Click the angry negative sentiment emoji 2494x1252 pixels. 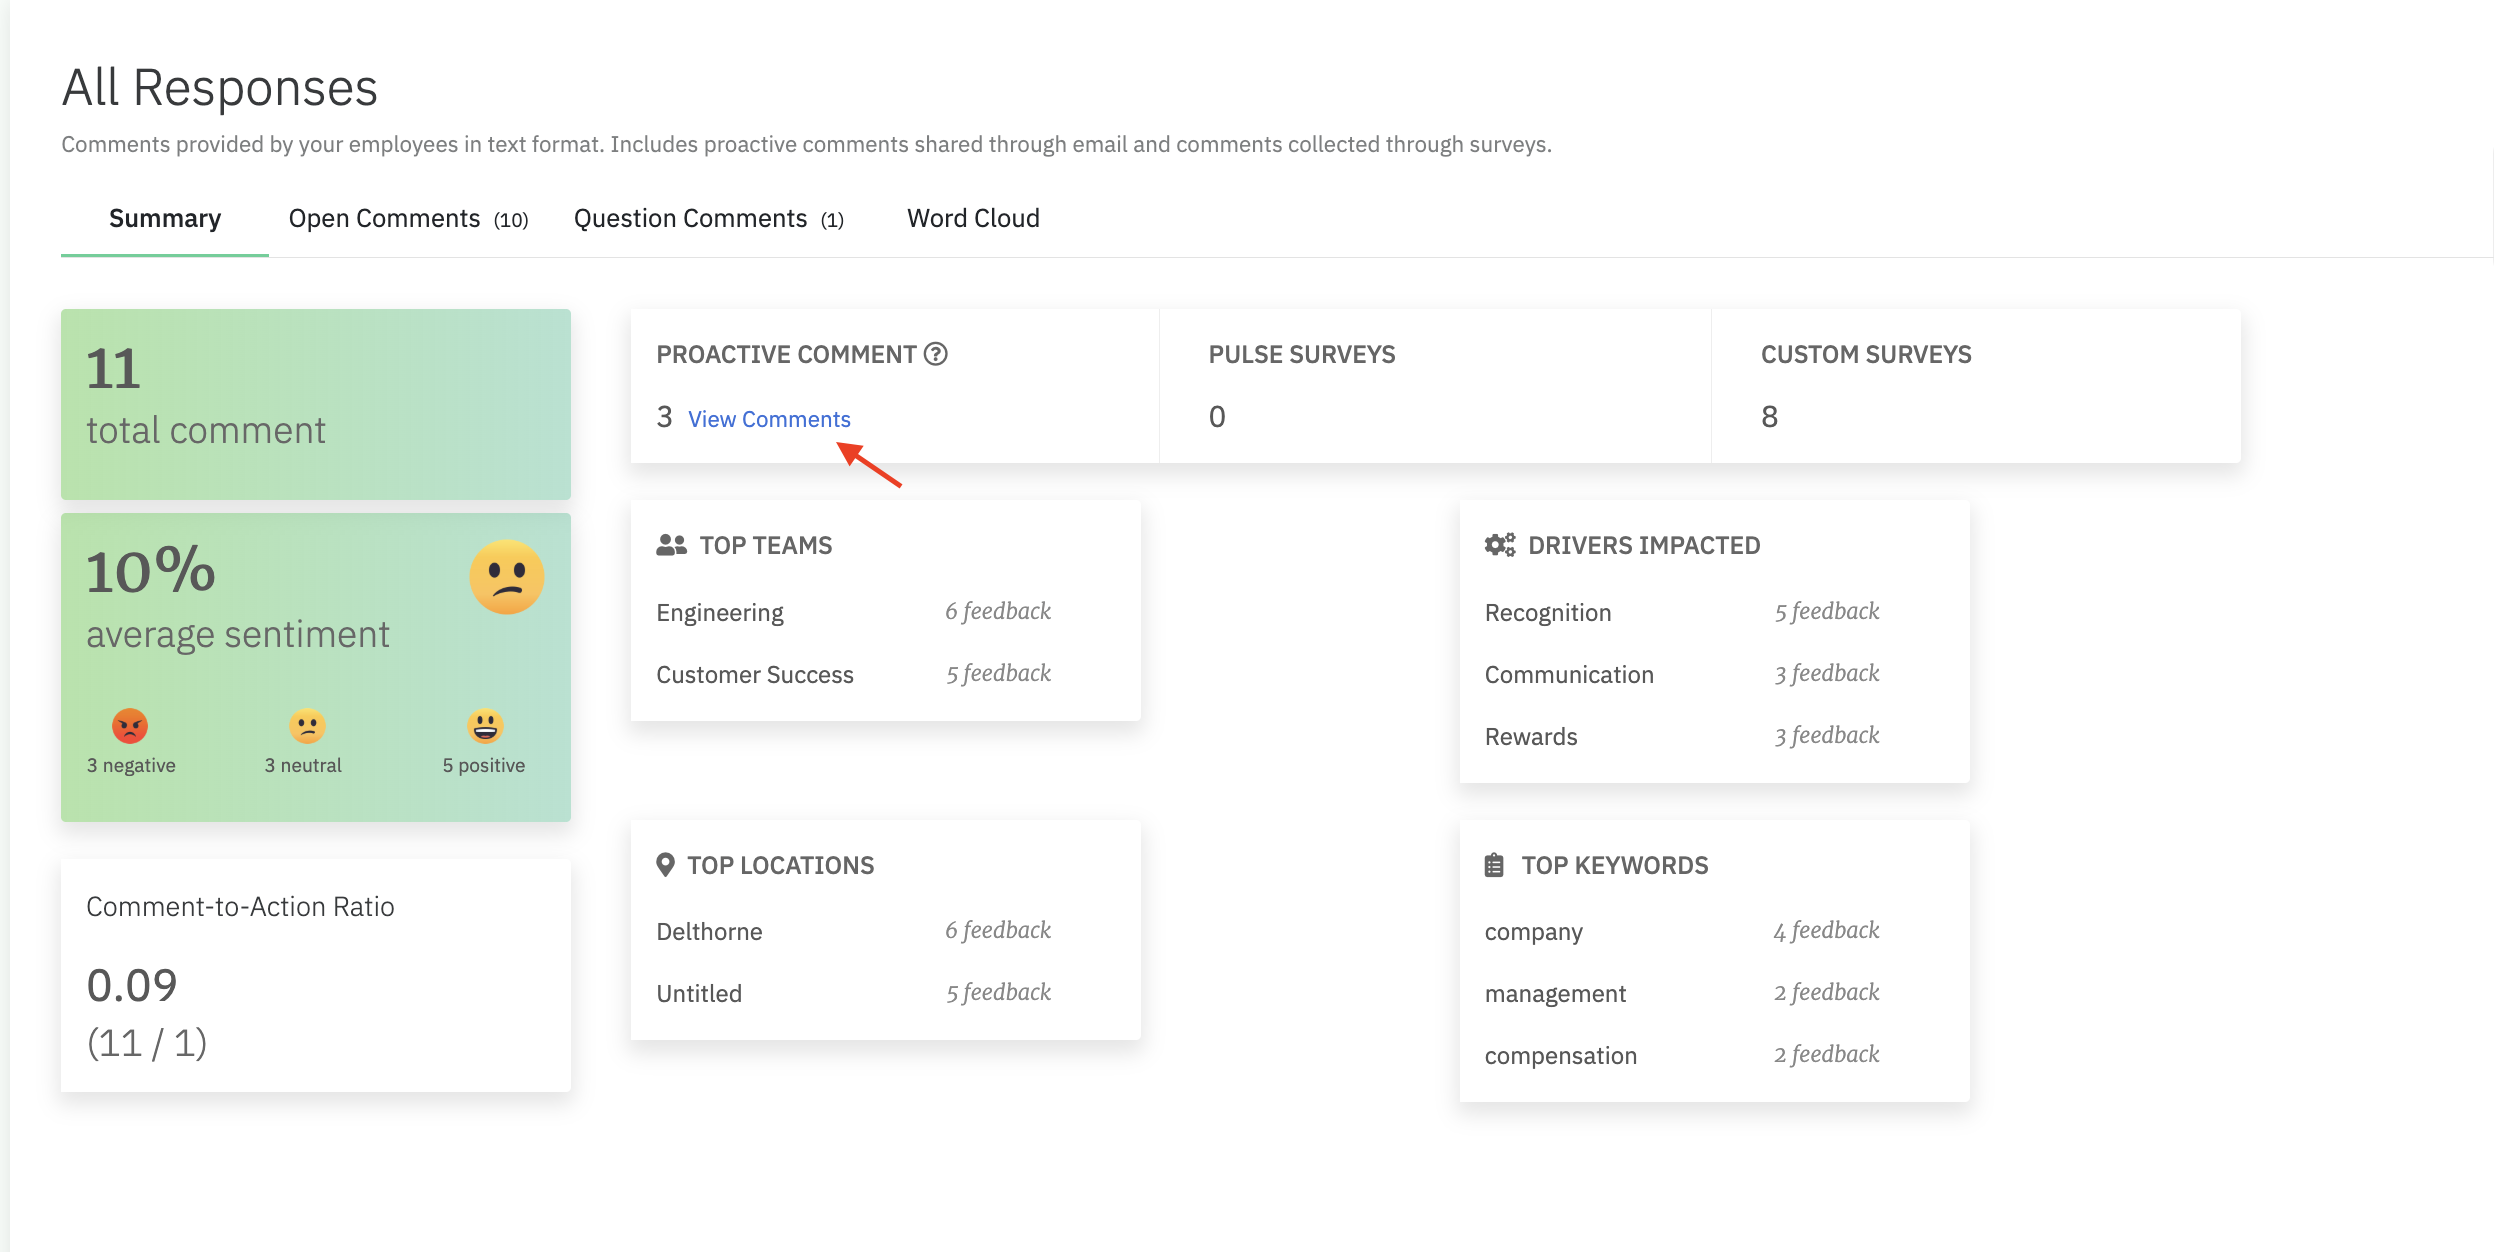(x=130, y=726)
